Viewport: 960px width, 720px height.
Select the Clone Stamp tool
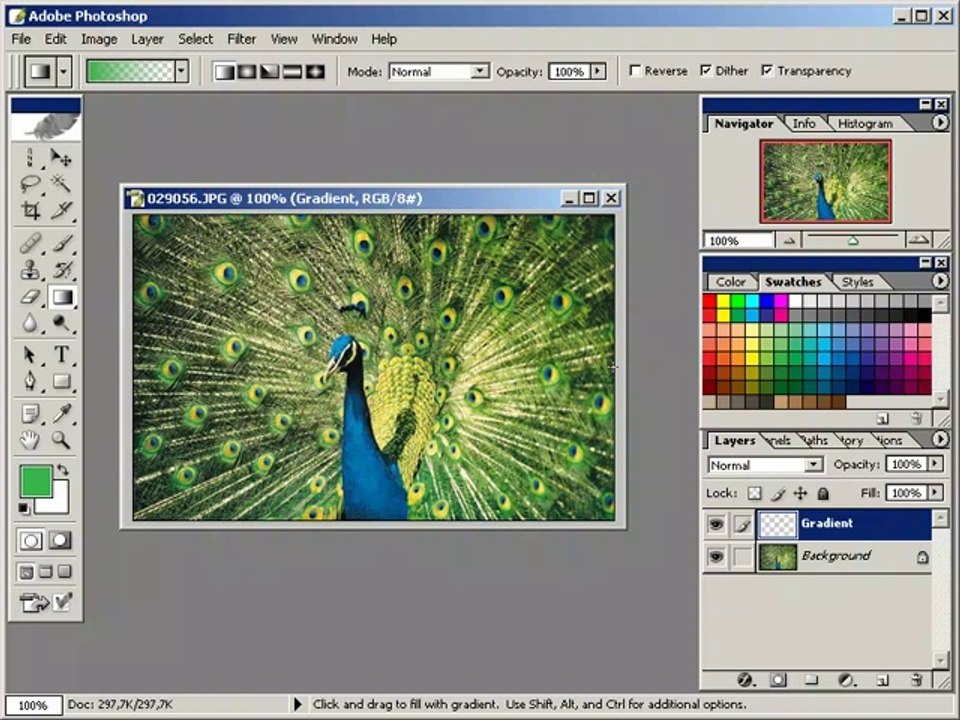pos(29,270)
